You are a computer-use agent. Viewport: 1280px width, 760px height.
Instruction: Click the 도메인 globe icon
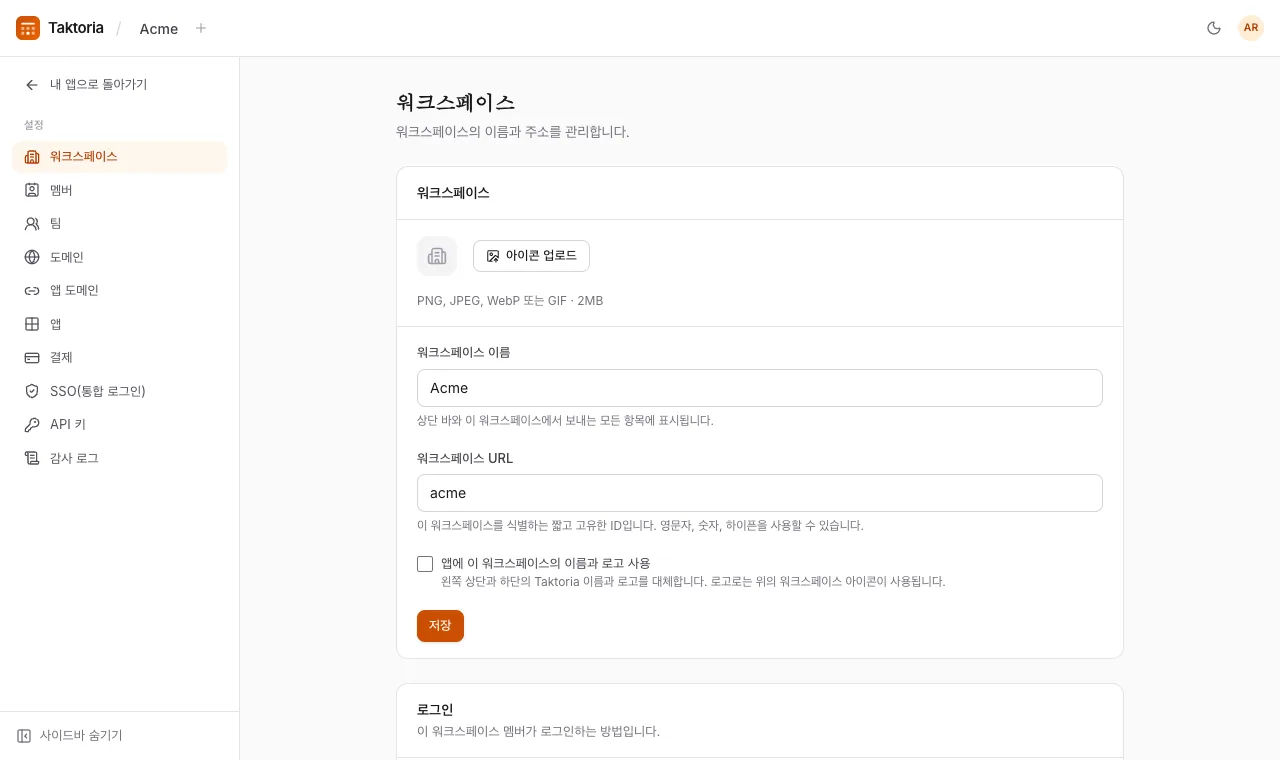pyautogui.click(x=32, y=257)
